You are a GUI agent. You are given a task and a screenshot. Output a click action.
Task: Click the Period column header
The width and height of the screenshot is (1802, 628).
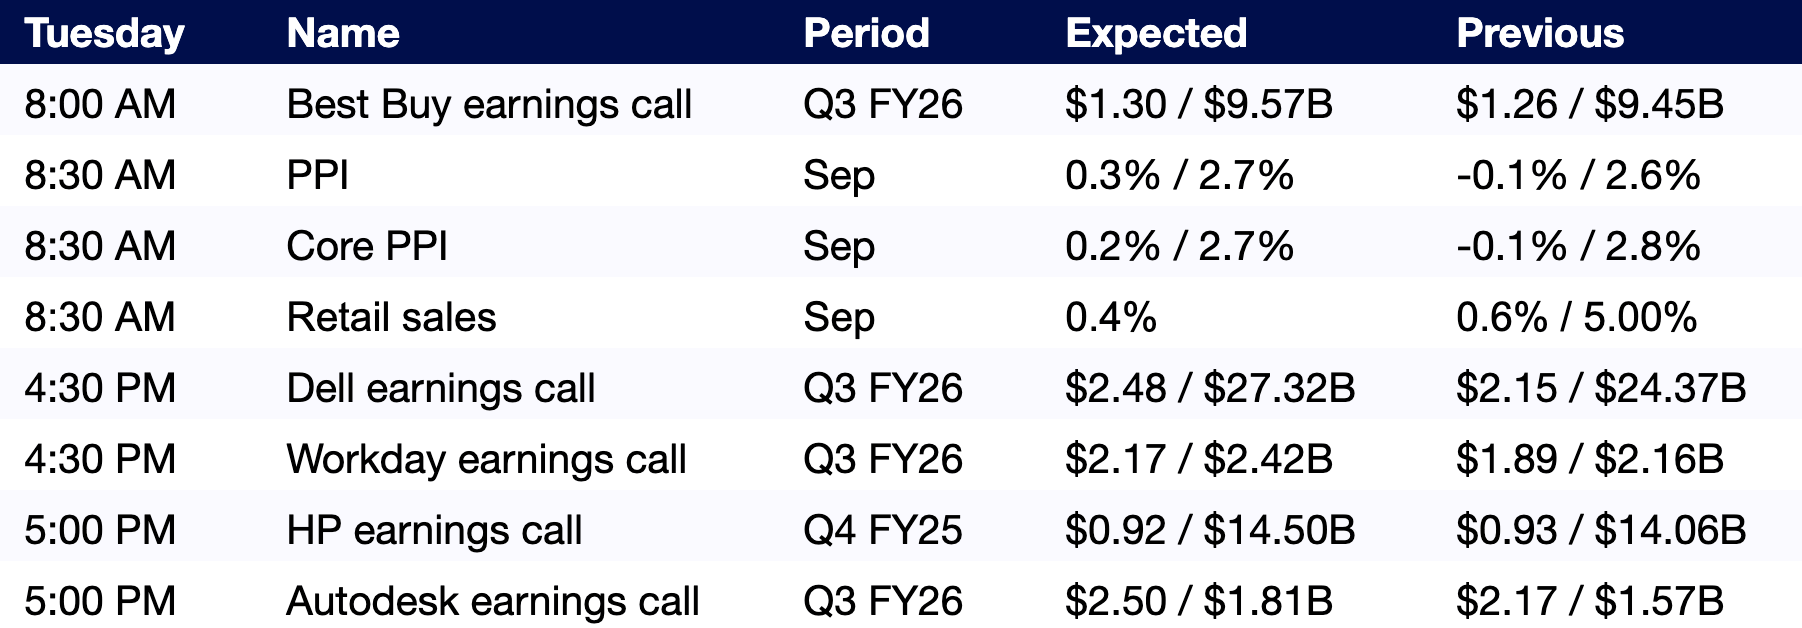click(866, 33)
